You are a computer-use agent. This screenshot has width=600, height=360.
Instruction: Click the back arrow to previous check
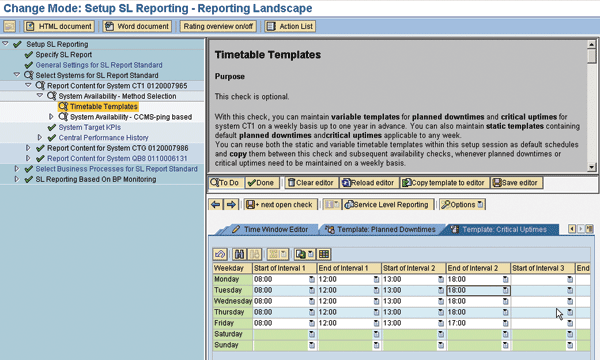(216, 205)
